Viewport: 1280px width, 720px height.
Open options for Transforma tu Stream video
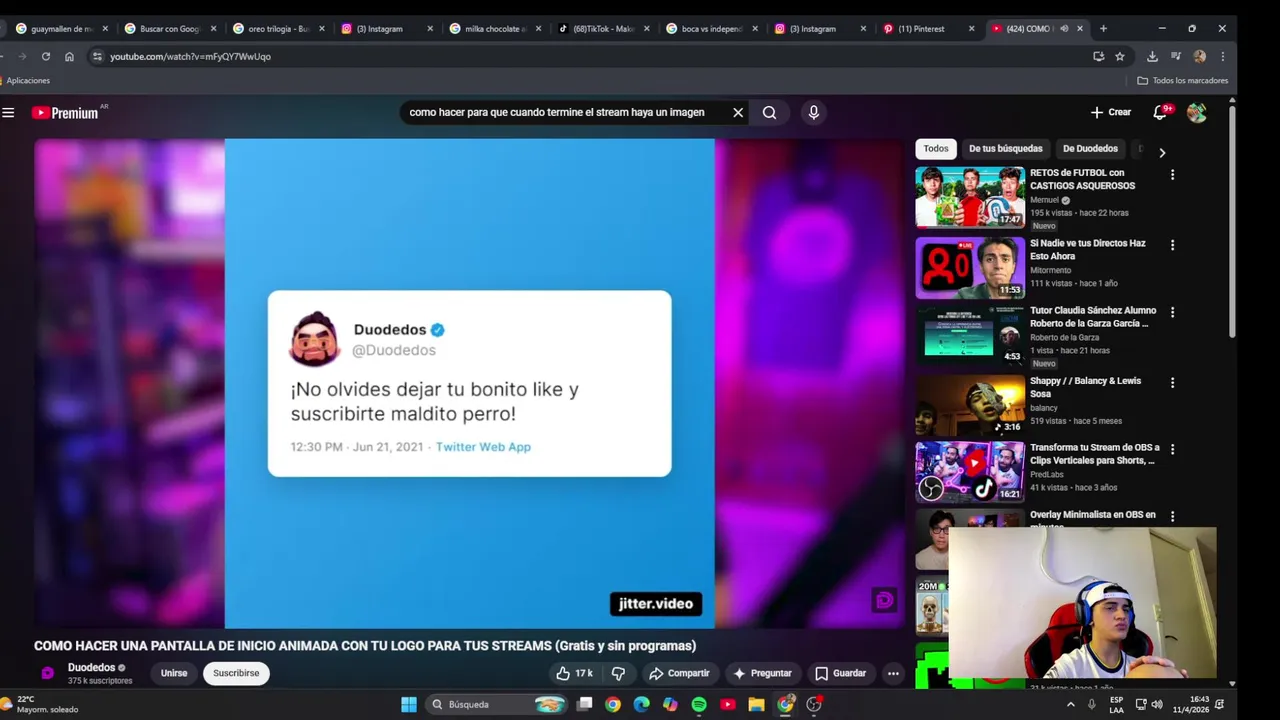(1172, 450)
